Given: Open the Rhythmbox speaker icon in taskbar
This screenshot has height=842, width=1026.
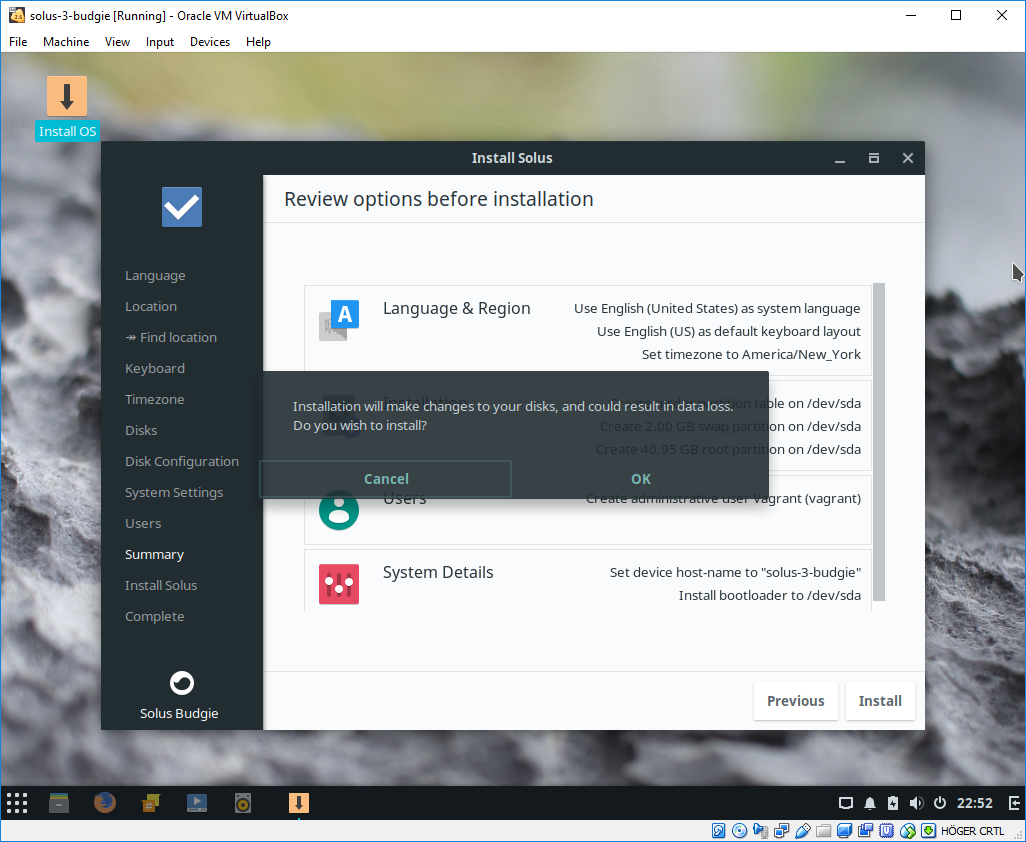Looking at the screenshot, I should click(x=243, y=803).
